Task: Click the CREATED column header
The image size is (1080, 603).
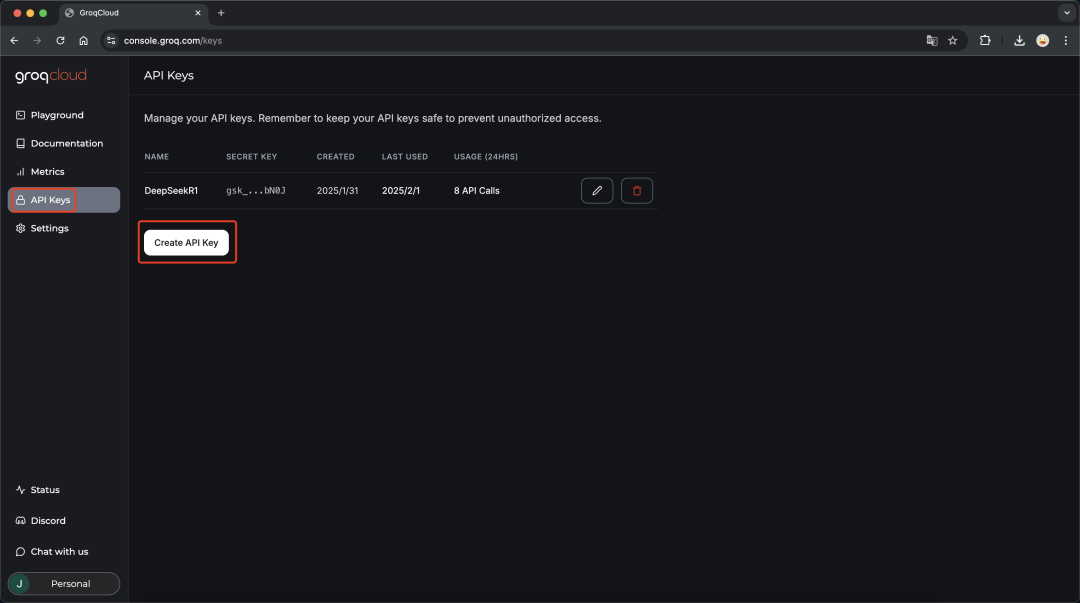Action: click(x=335, y=157)
